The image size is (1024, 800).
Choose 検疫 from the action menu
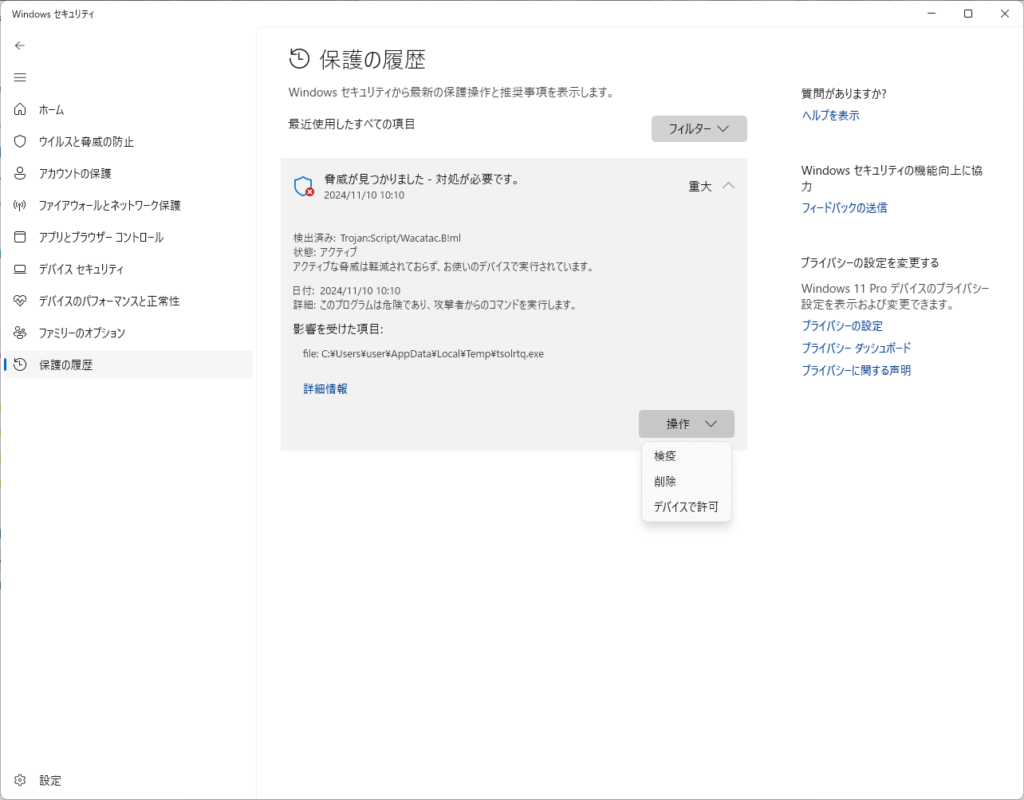point(665,456)
